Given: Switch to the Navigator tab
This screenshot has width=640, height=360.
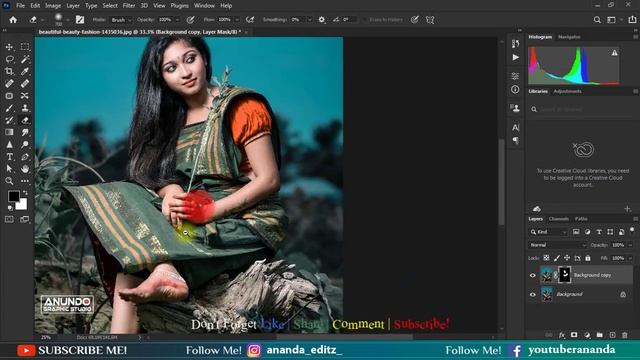Looking at the screenshot, I should (569, 37).
